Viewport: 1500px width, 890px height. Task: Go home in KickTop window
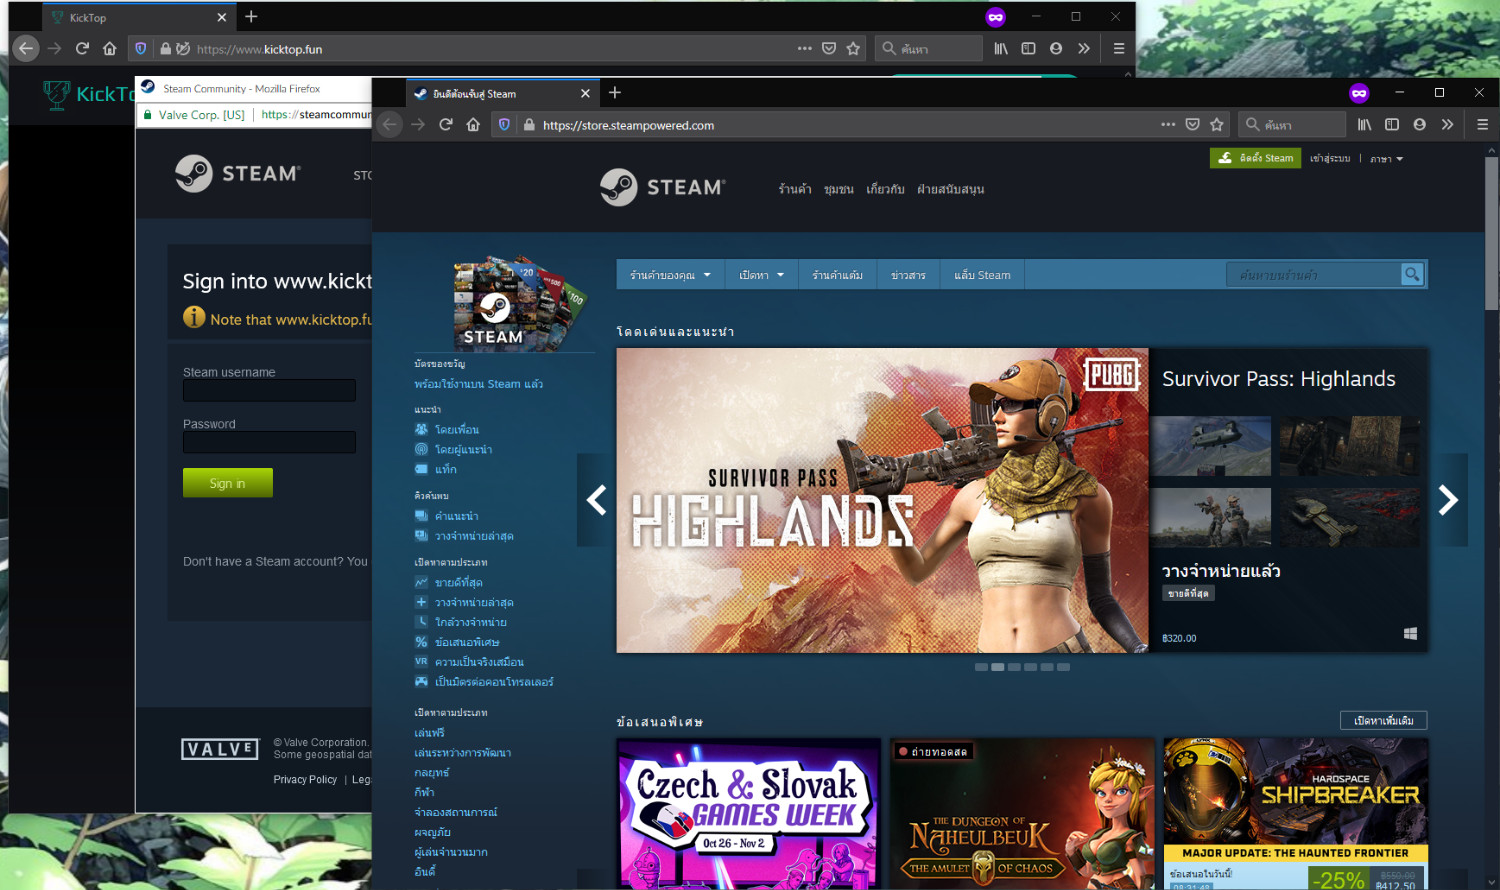[110, 48]
